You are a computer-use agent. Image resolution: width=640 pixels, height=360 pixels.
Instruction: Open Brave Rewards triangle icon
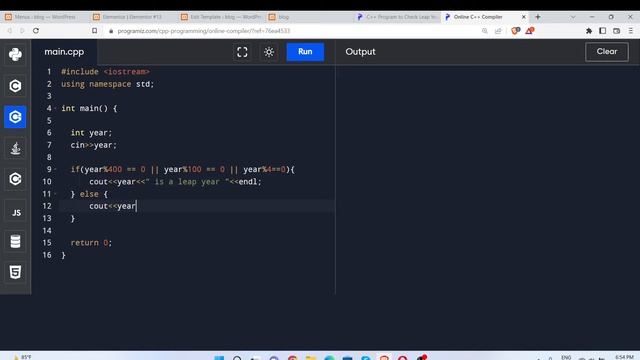click(529, 31)
